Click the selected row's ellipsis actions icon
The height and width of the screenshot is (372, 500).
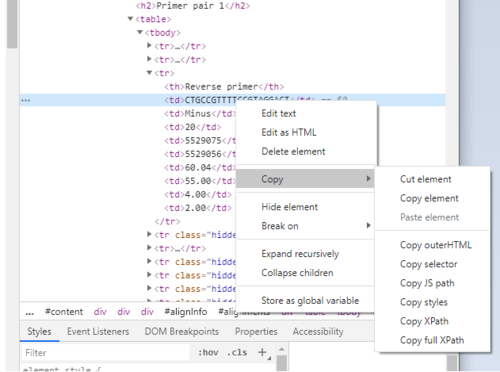point(26,100)
